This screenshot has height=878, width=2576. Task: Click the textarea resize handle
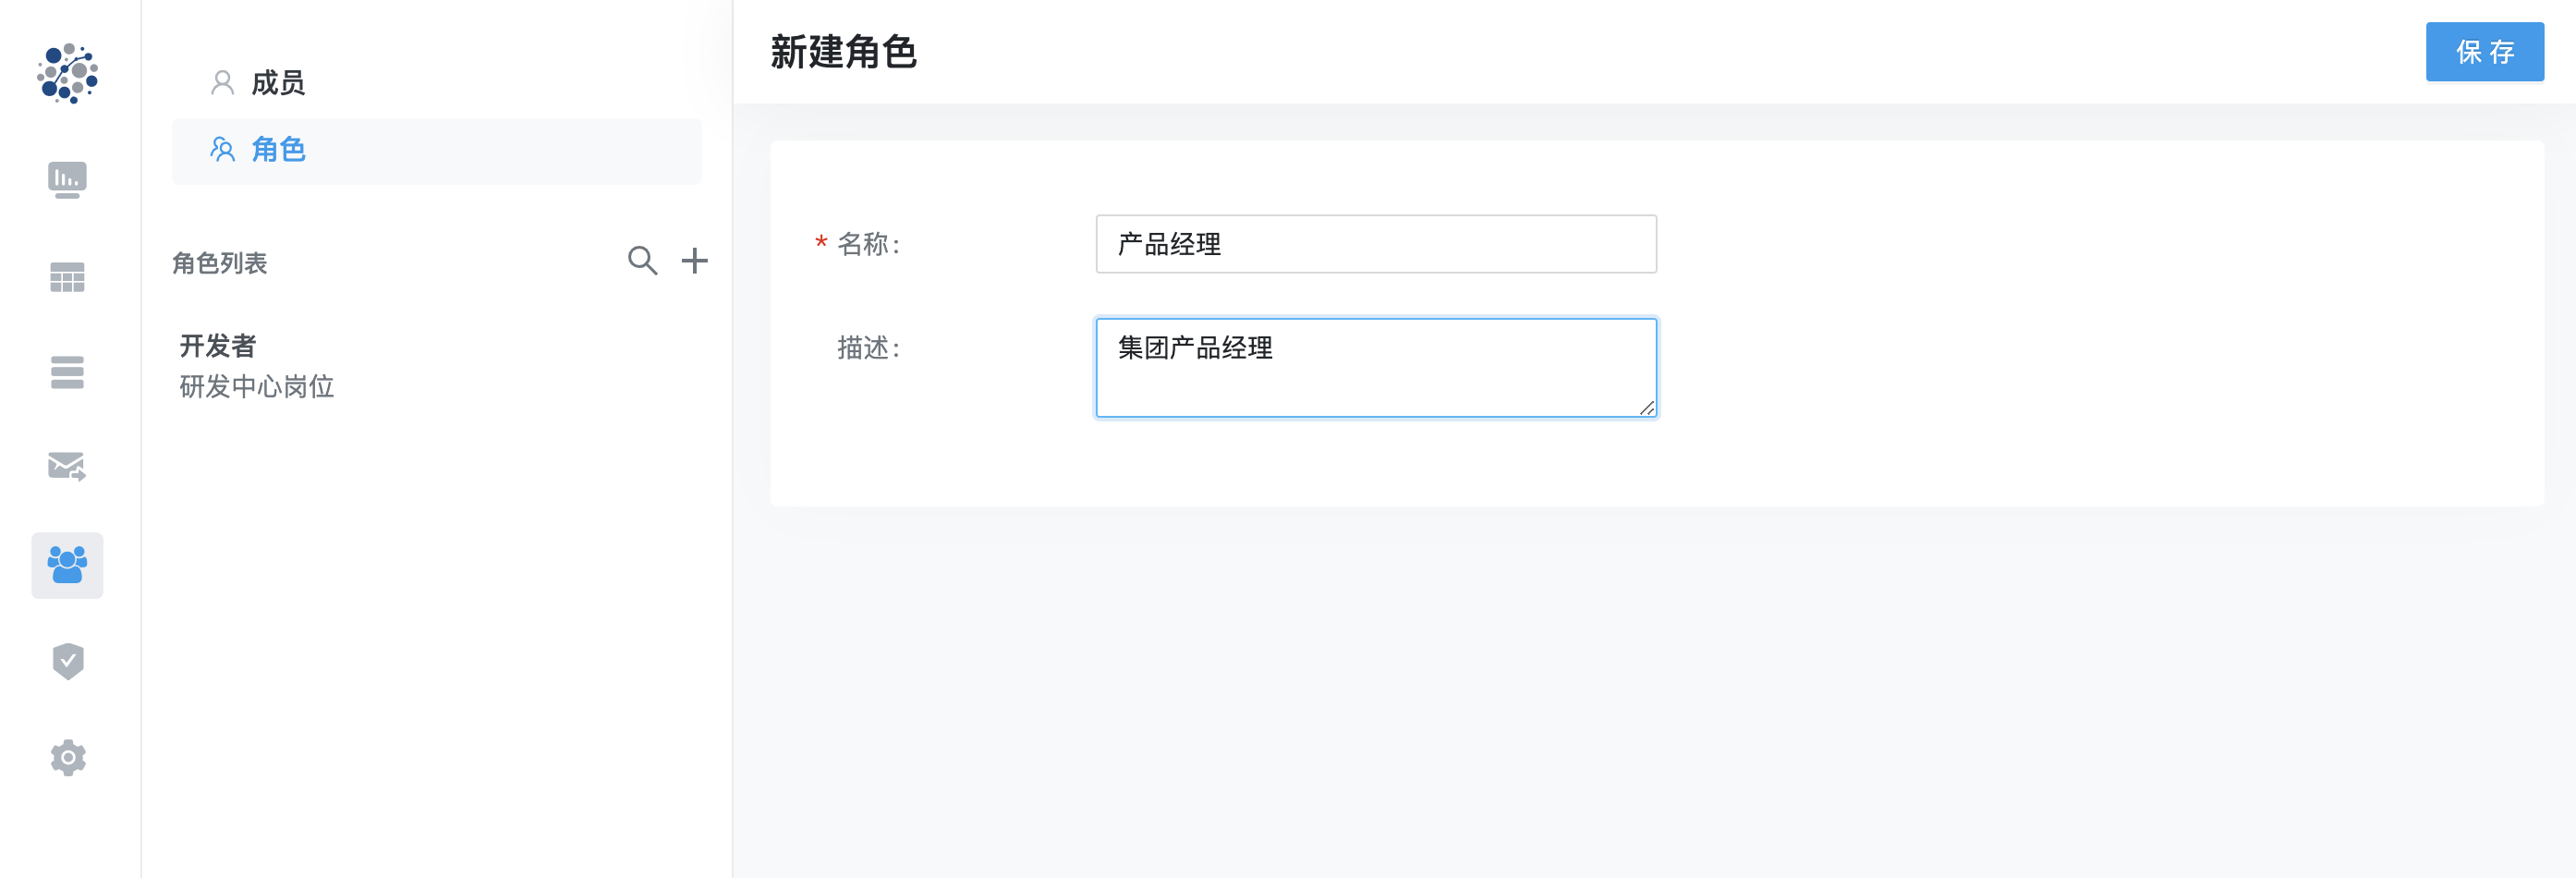pyautogui.click(x=1647, y=407)
